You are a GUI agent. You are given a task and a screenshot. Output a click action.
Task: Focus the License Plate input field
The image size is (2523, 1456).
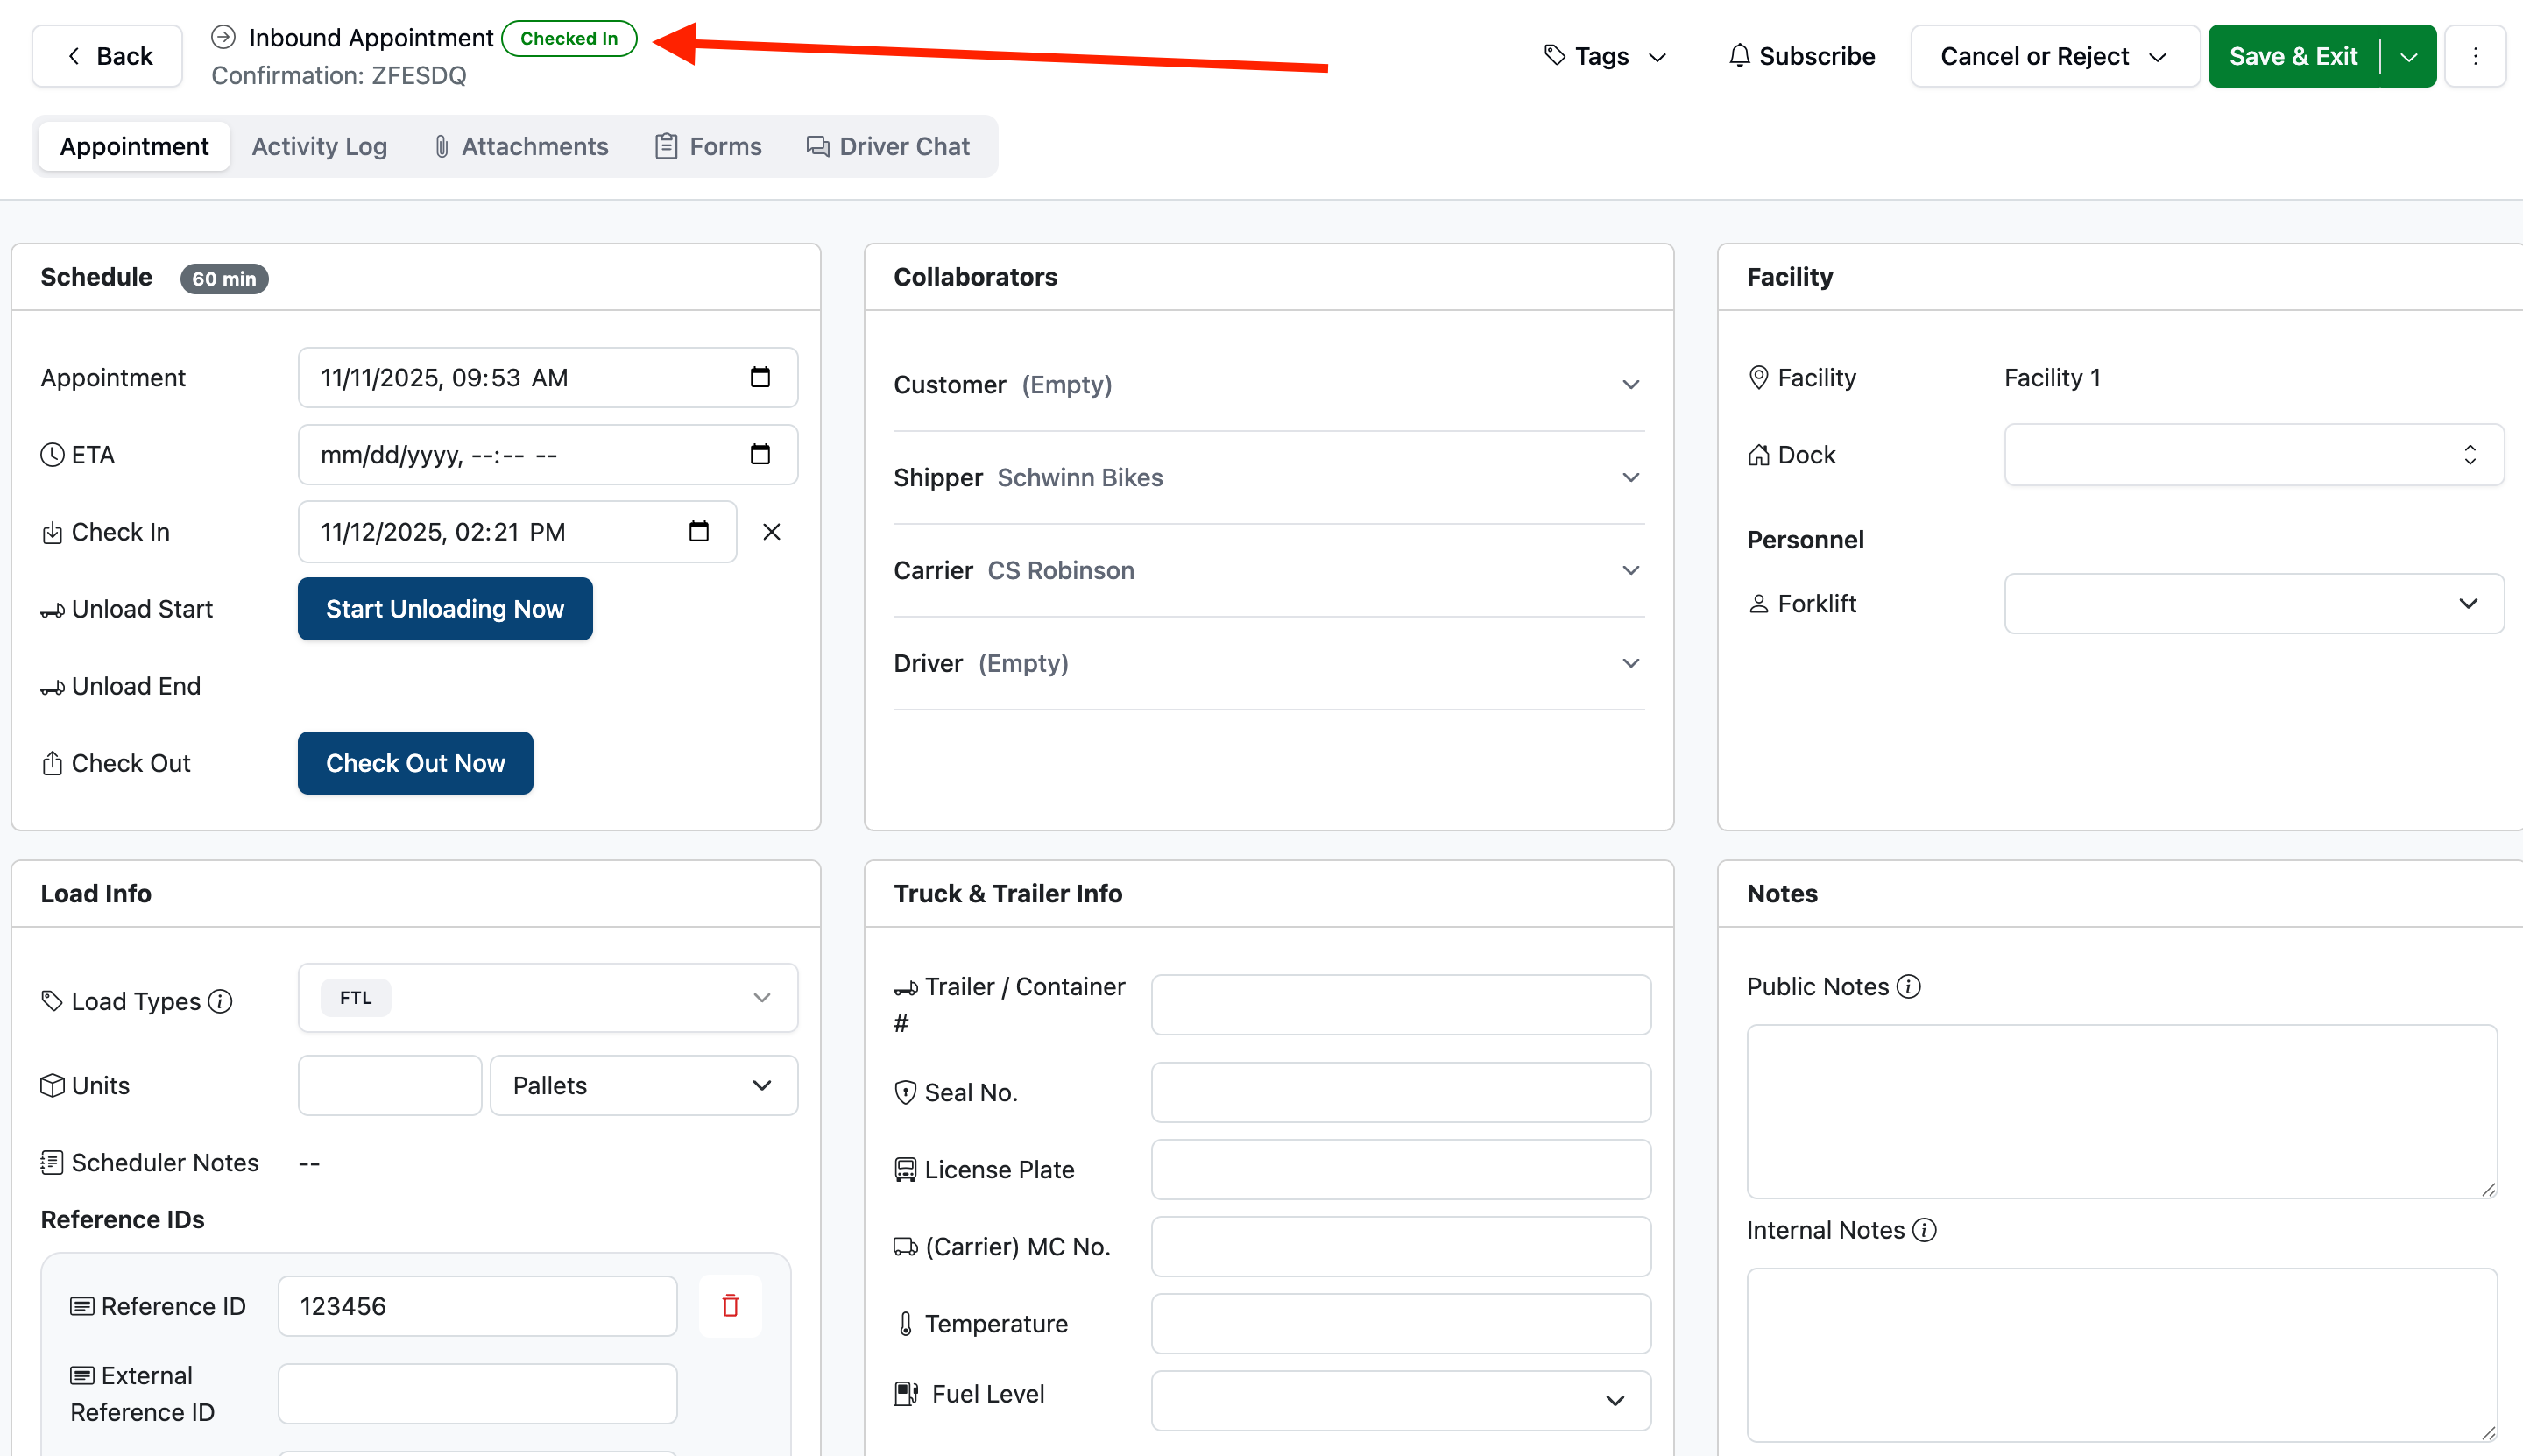click(x=1401, y=1169)
